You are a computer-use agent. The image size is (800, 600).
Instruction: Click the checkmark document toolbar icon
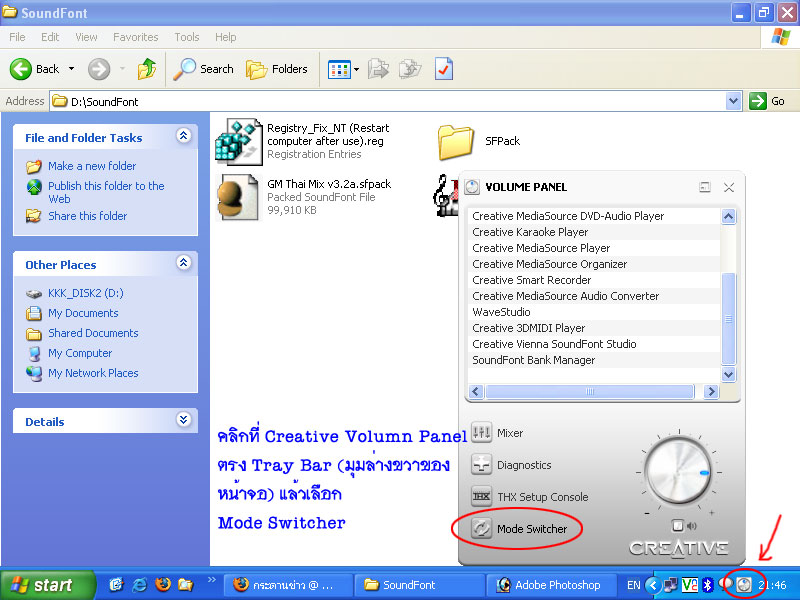coord(443,69)
